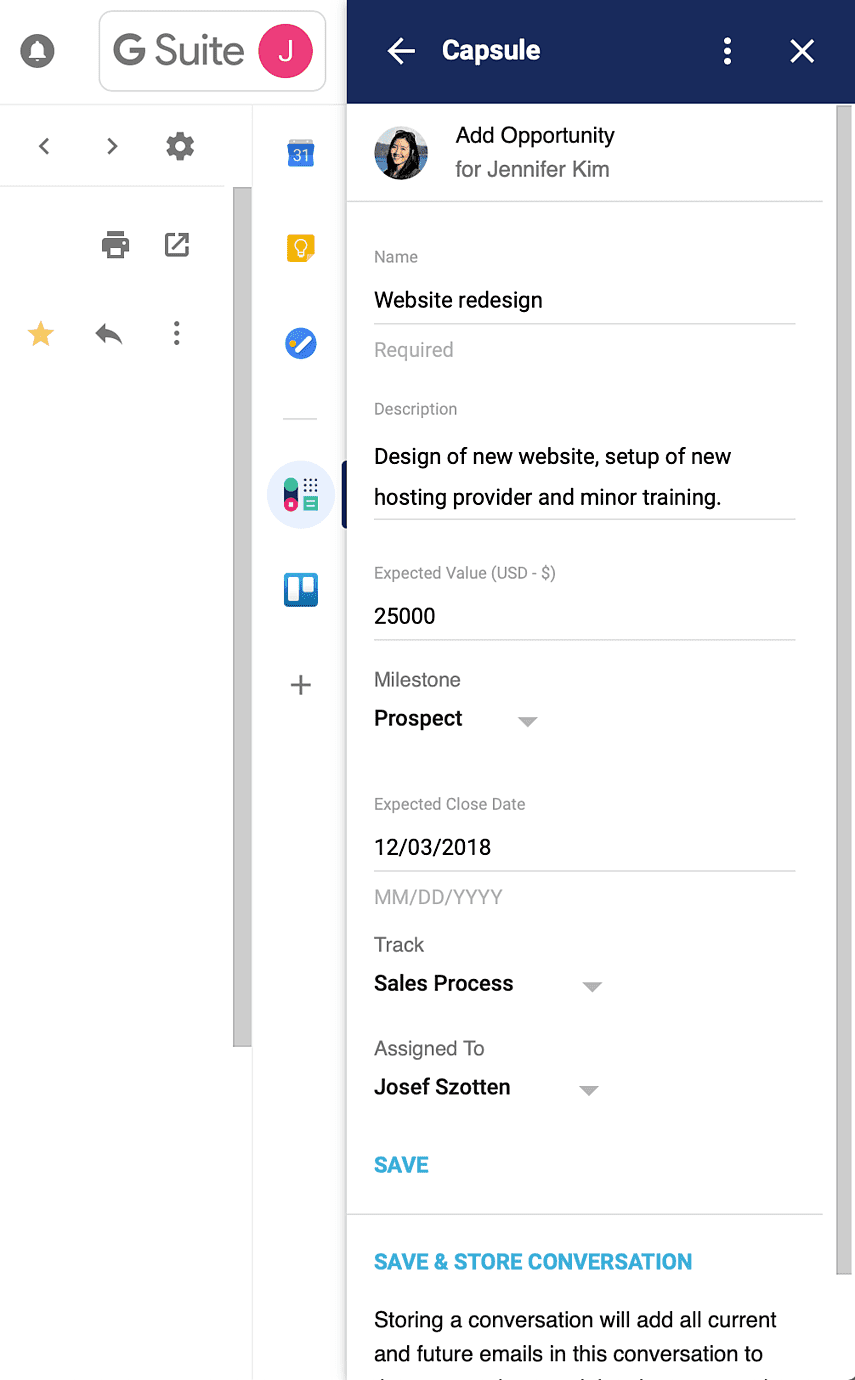This screenshot has width=855, height=1380.
Task: Open the email in a new window
Action: pyautogui.click(x=177, y=244)
